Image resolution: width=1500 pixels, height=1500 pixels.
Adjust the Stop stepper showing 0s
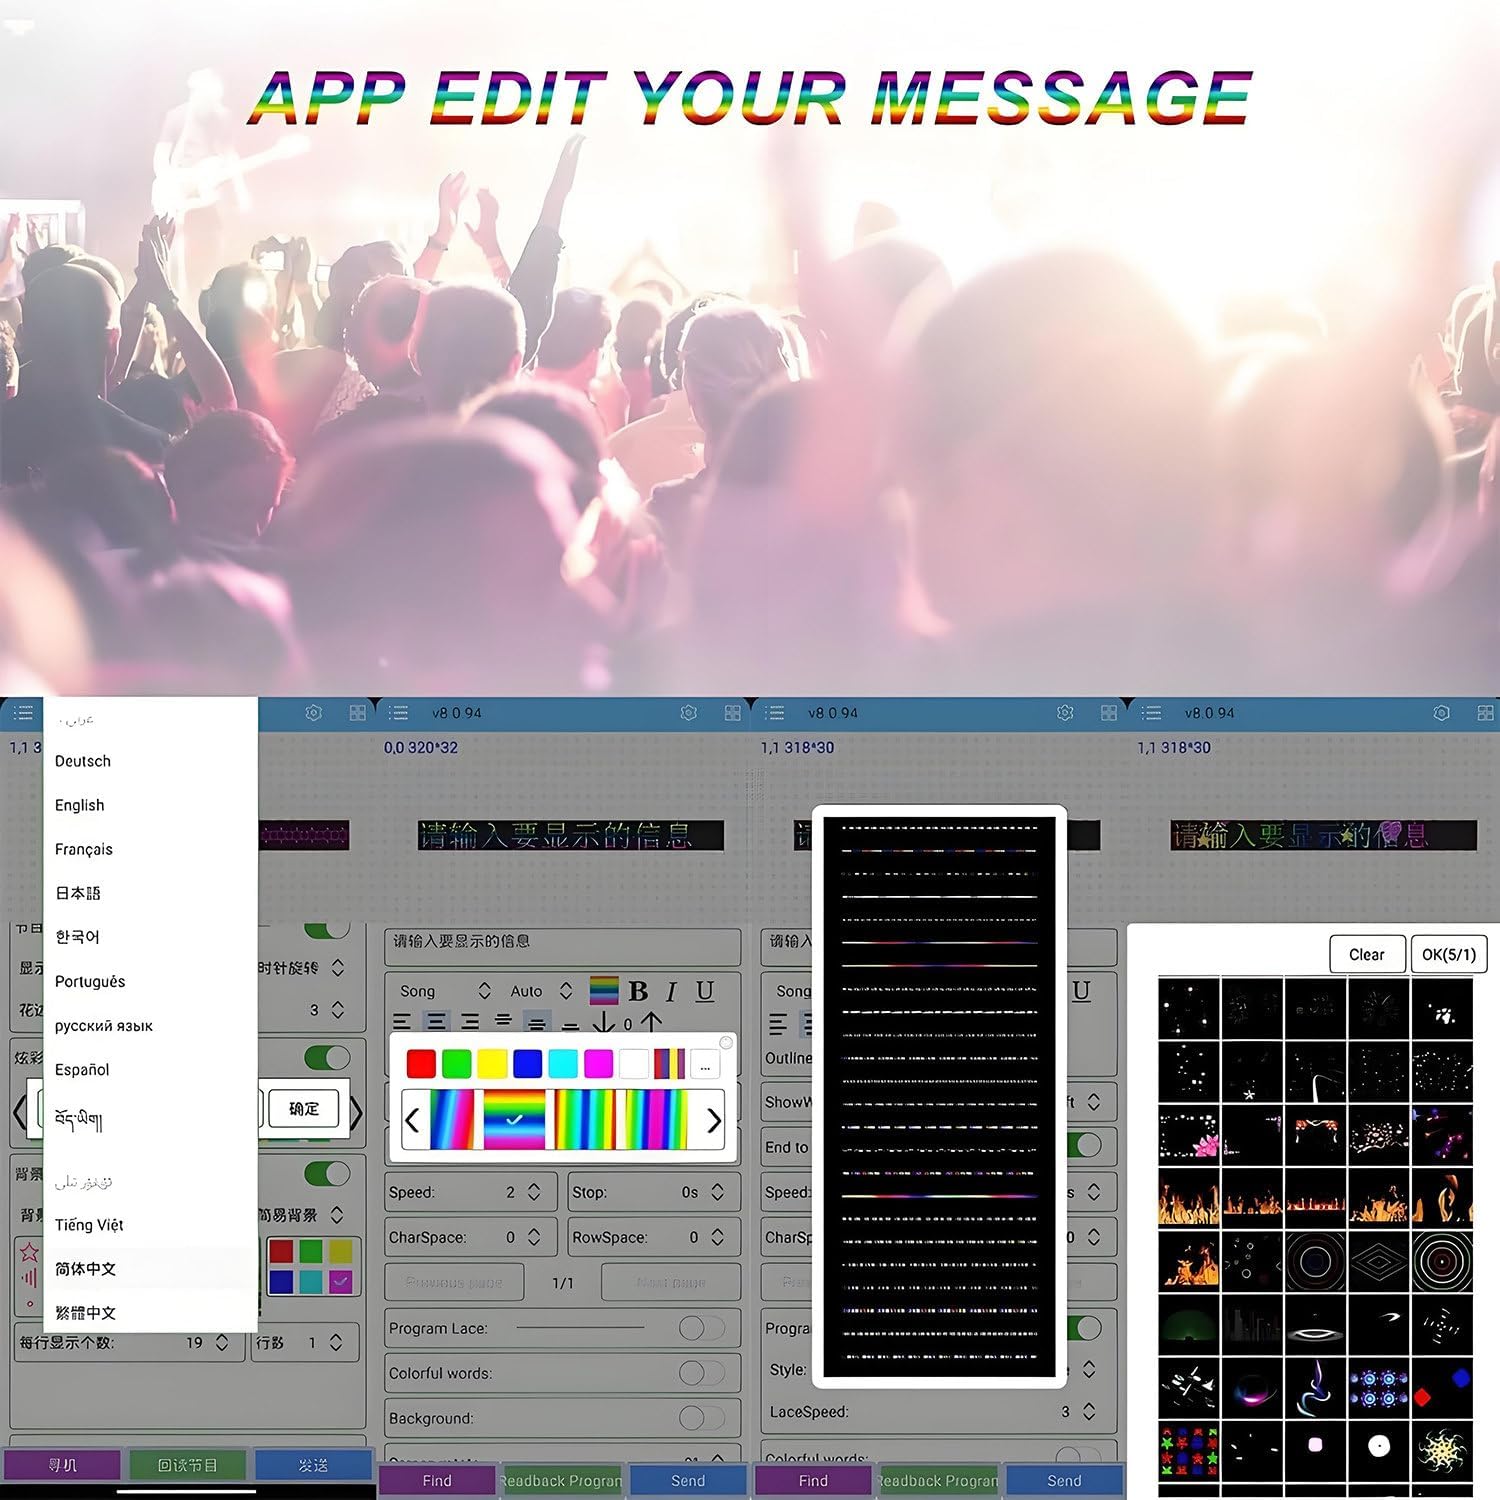[717, 1192]
